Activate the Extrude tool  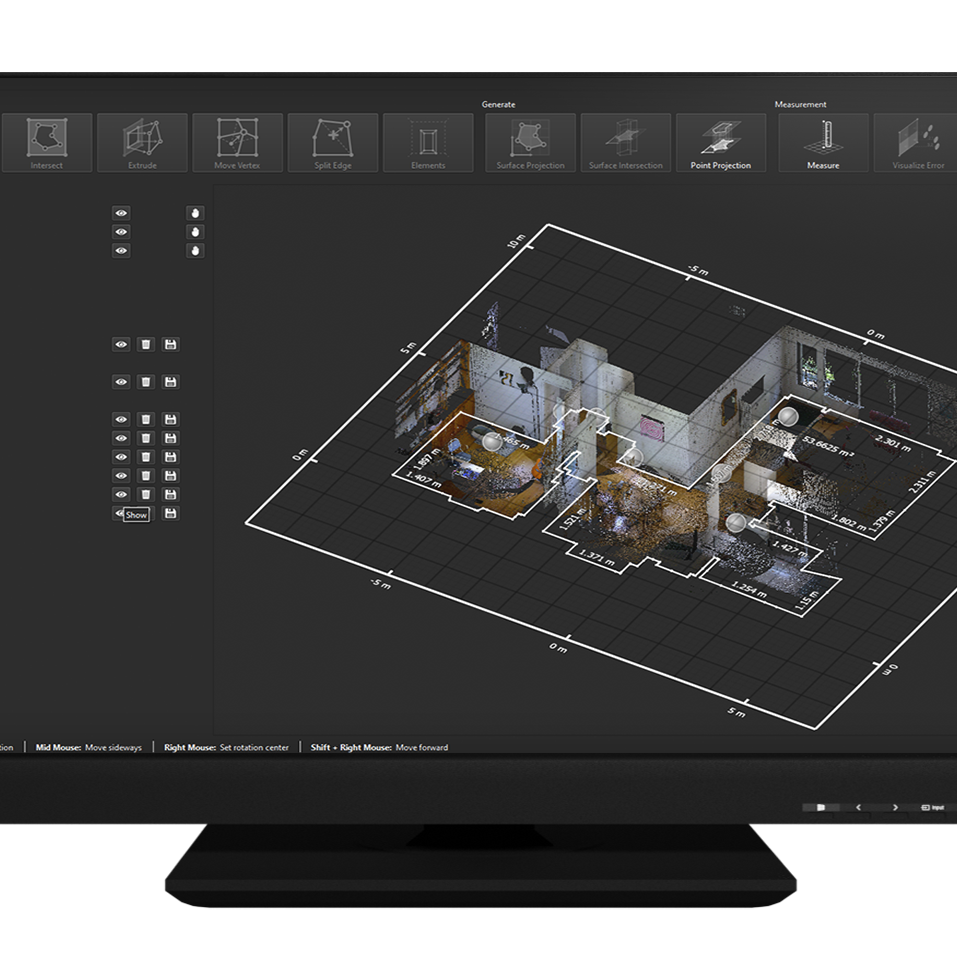(142, 143)
